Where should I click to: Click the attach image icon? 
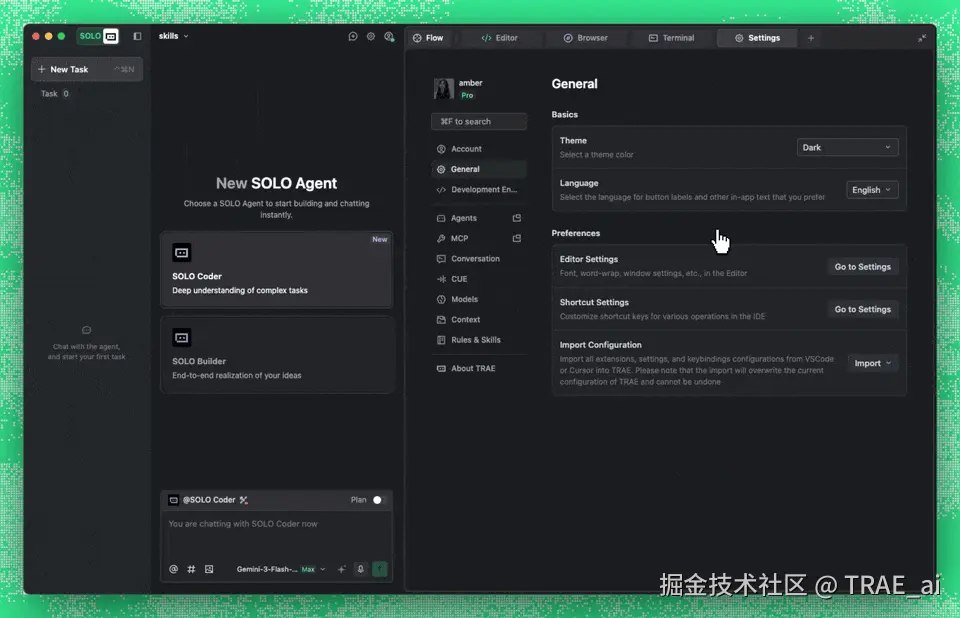(209, 569)
